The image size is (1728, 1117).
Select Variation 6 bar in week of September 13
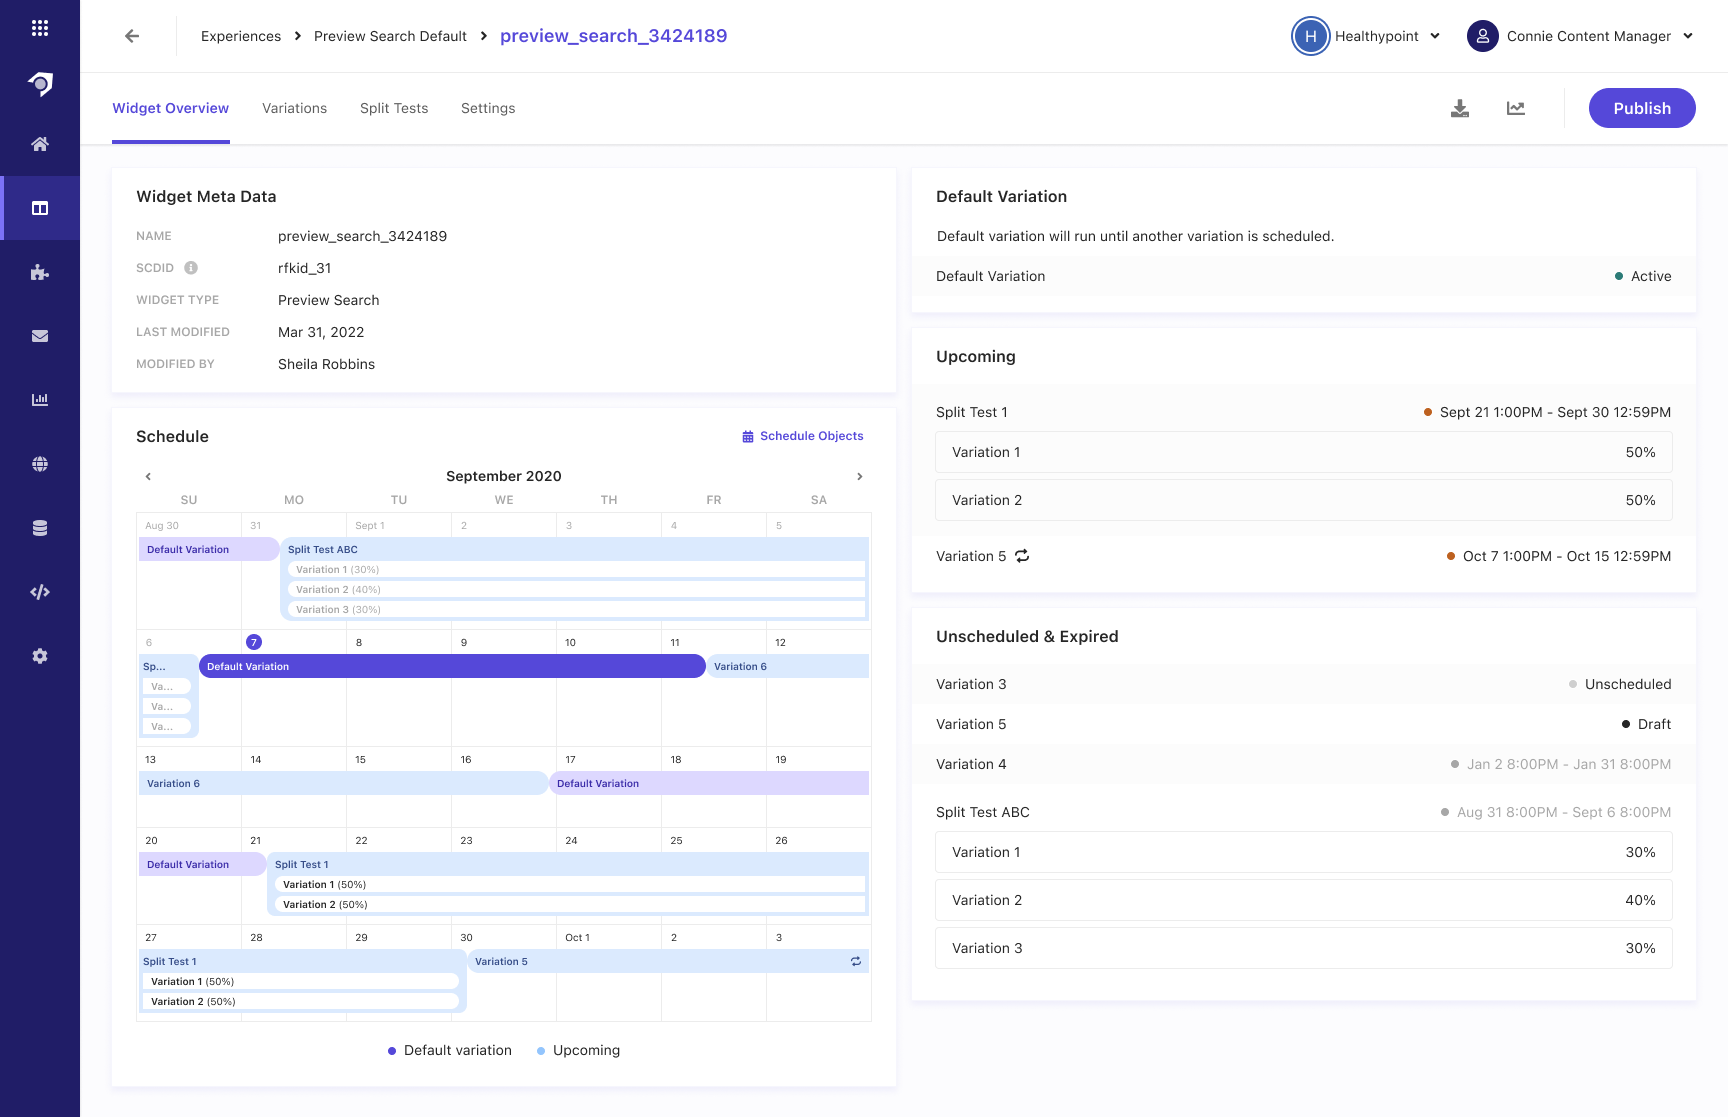pos(343,783)
